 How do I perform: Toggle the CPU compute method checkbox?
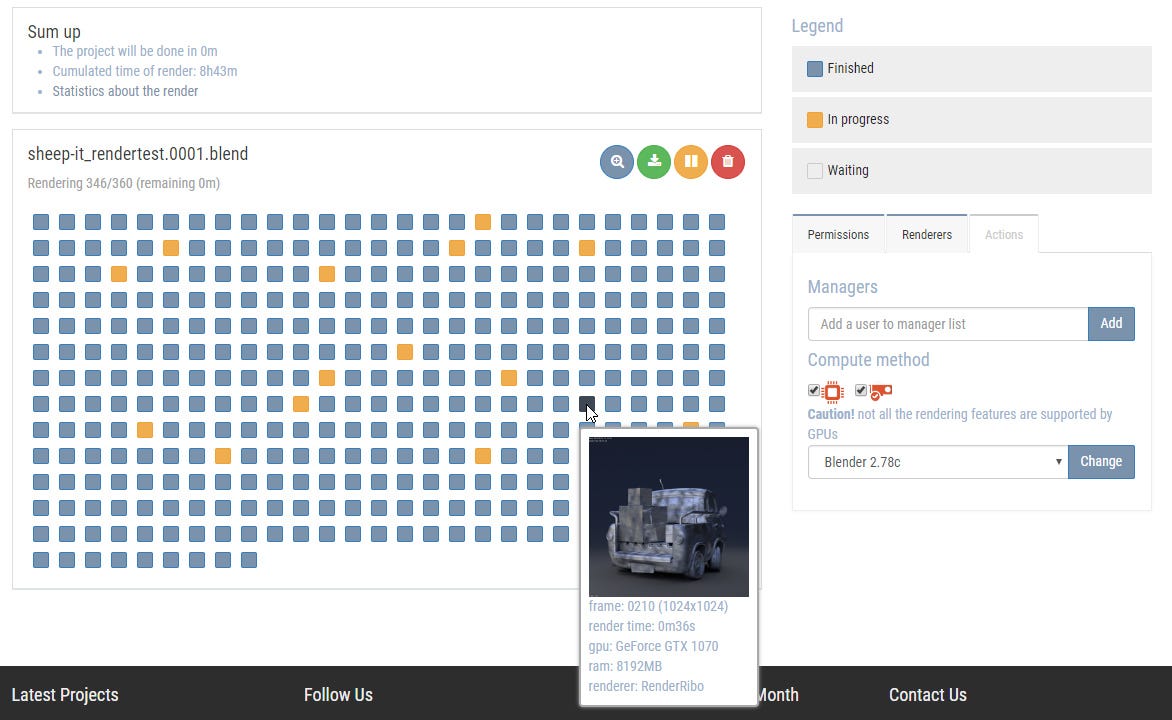point(814,390)
